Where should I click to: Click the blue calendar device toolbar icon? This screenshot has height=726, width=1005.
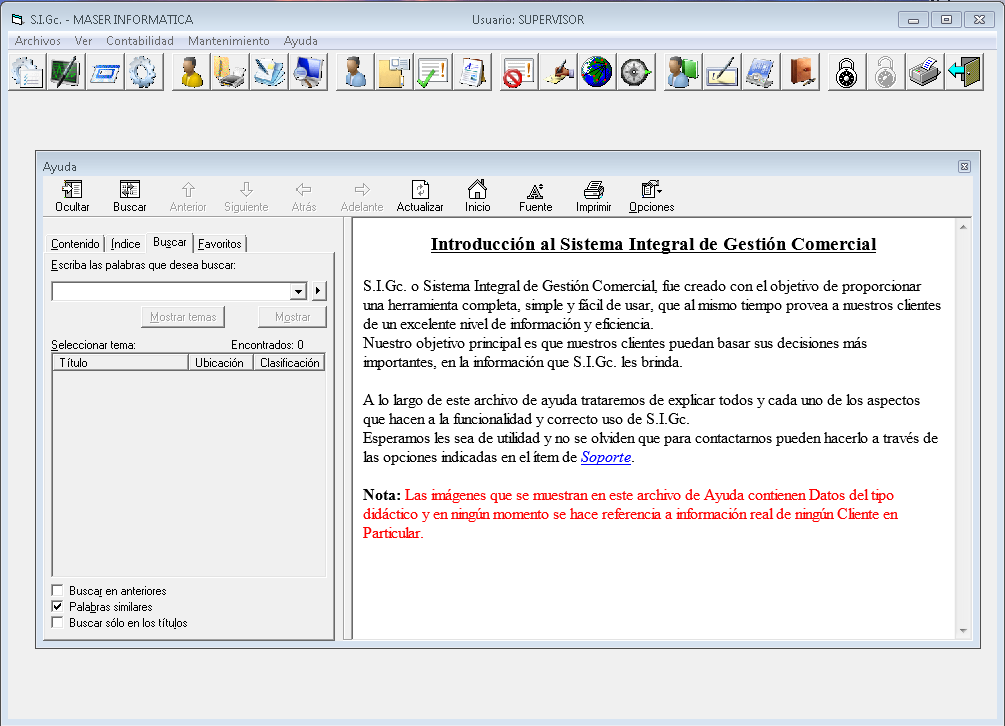[761, 72]
